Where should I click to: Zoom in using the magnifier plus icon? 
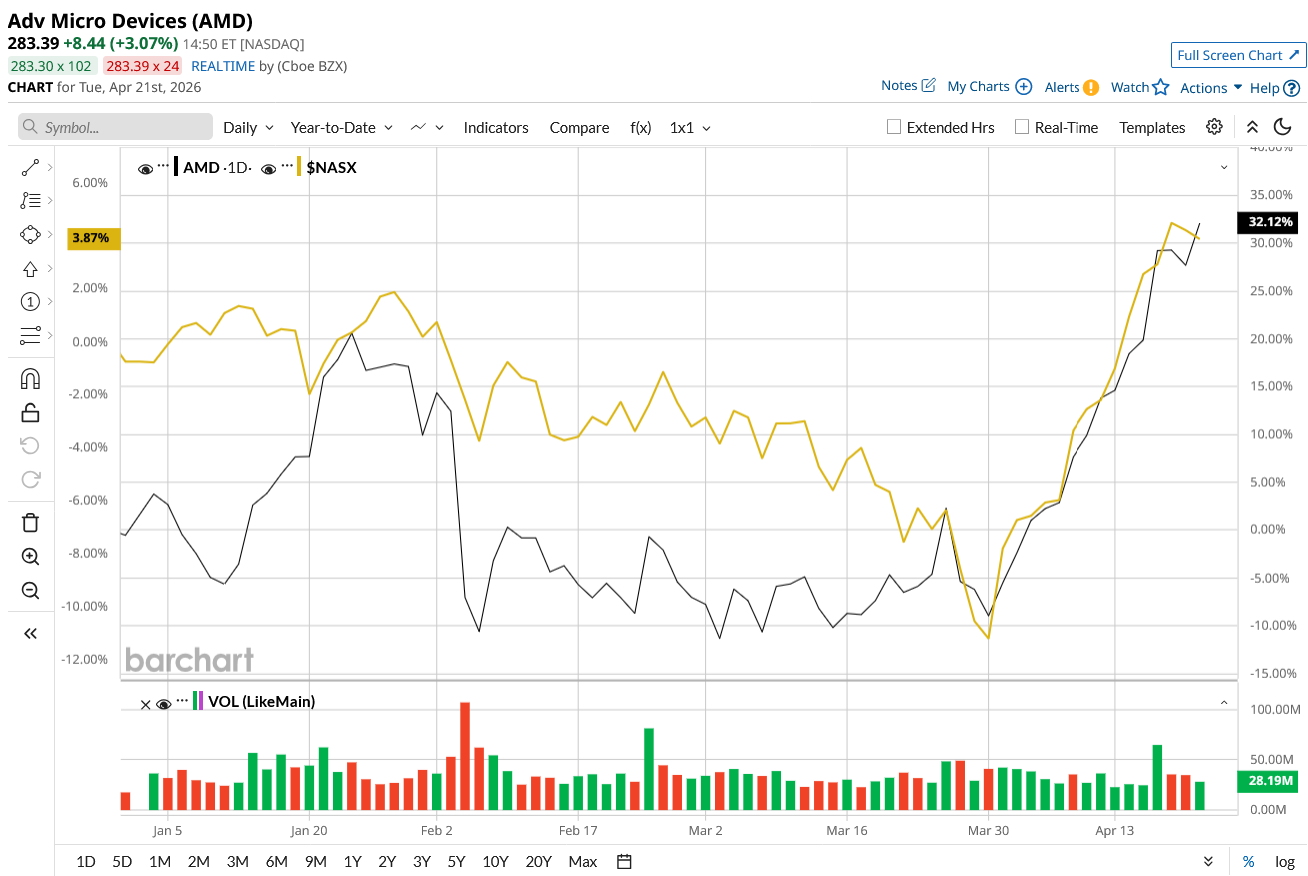coord(30,557)
